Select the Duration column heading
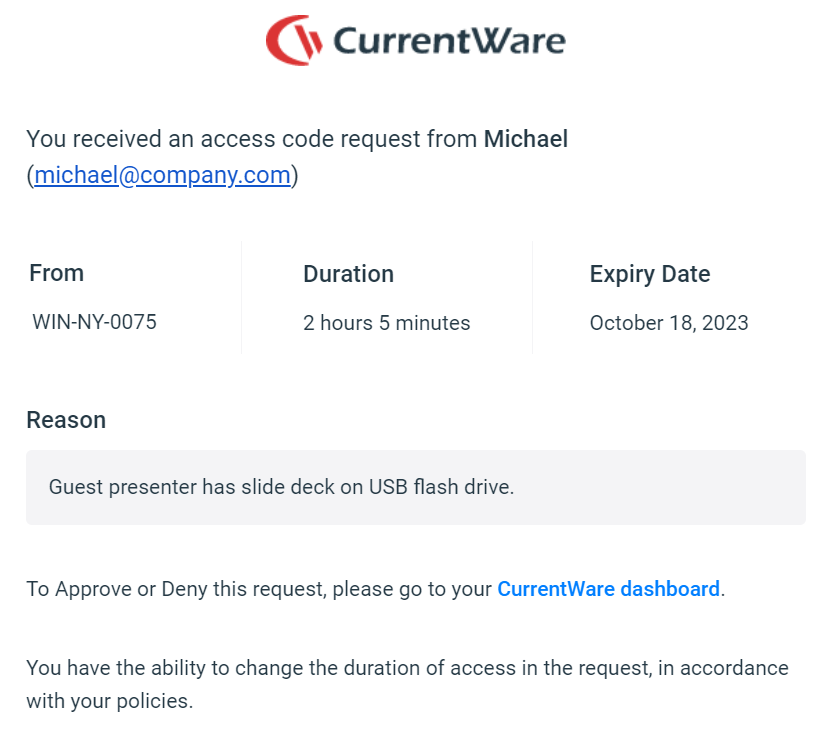832x742 pixels. point(348,274)
